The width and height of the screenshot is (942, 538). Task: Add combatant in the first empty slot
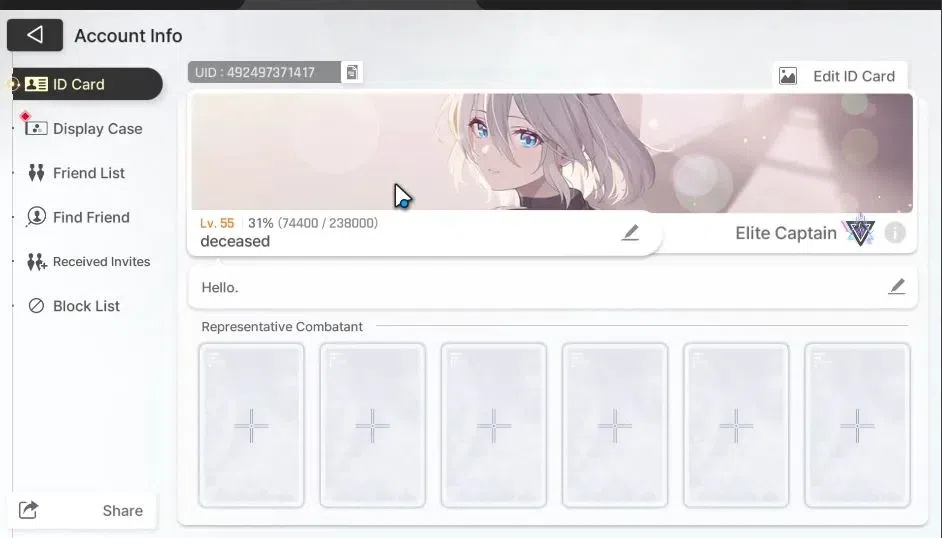coord(251,426)
